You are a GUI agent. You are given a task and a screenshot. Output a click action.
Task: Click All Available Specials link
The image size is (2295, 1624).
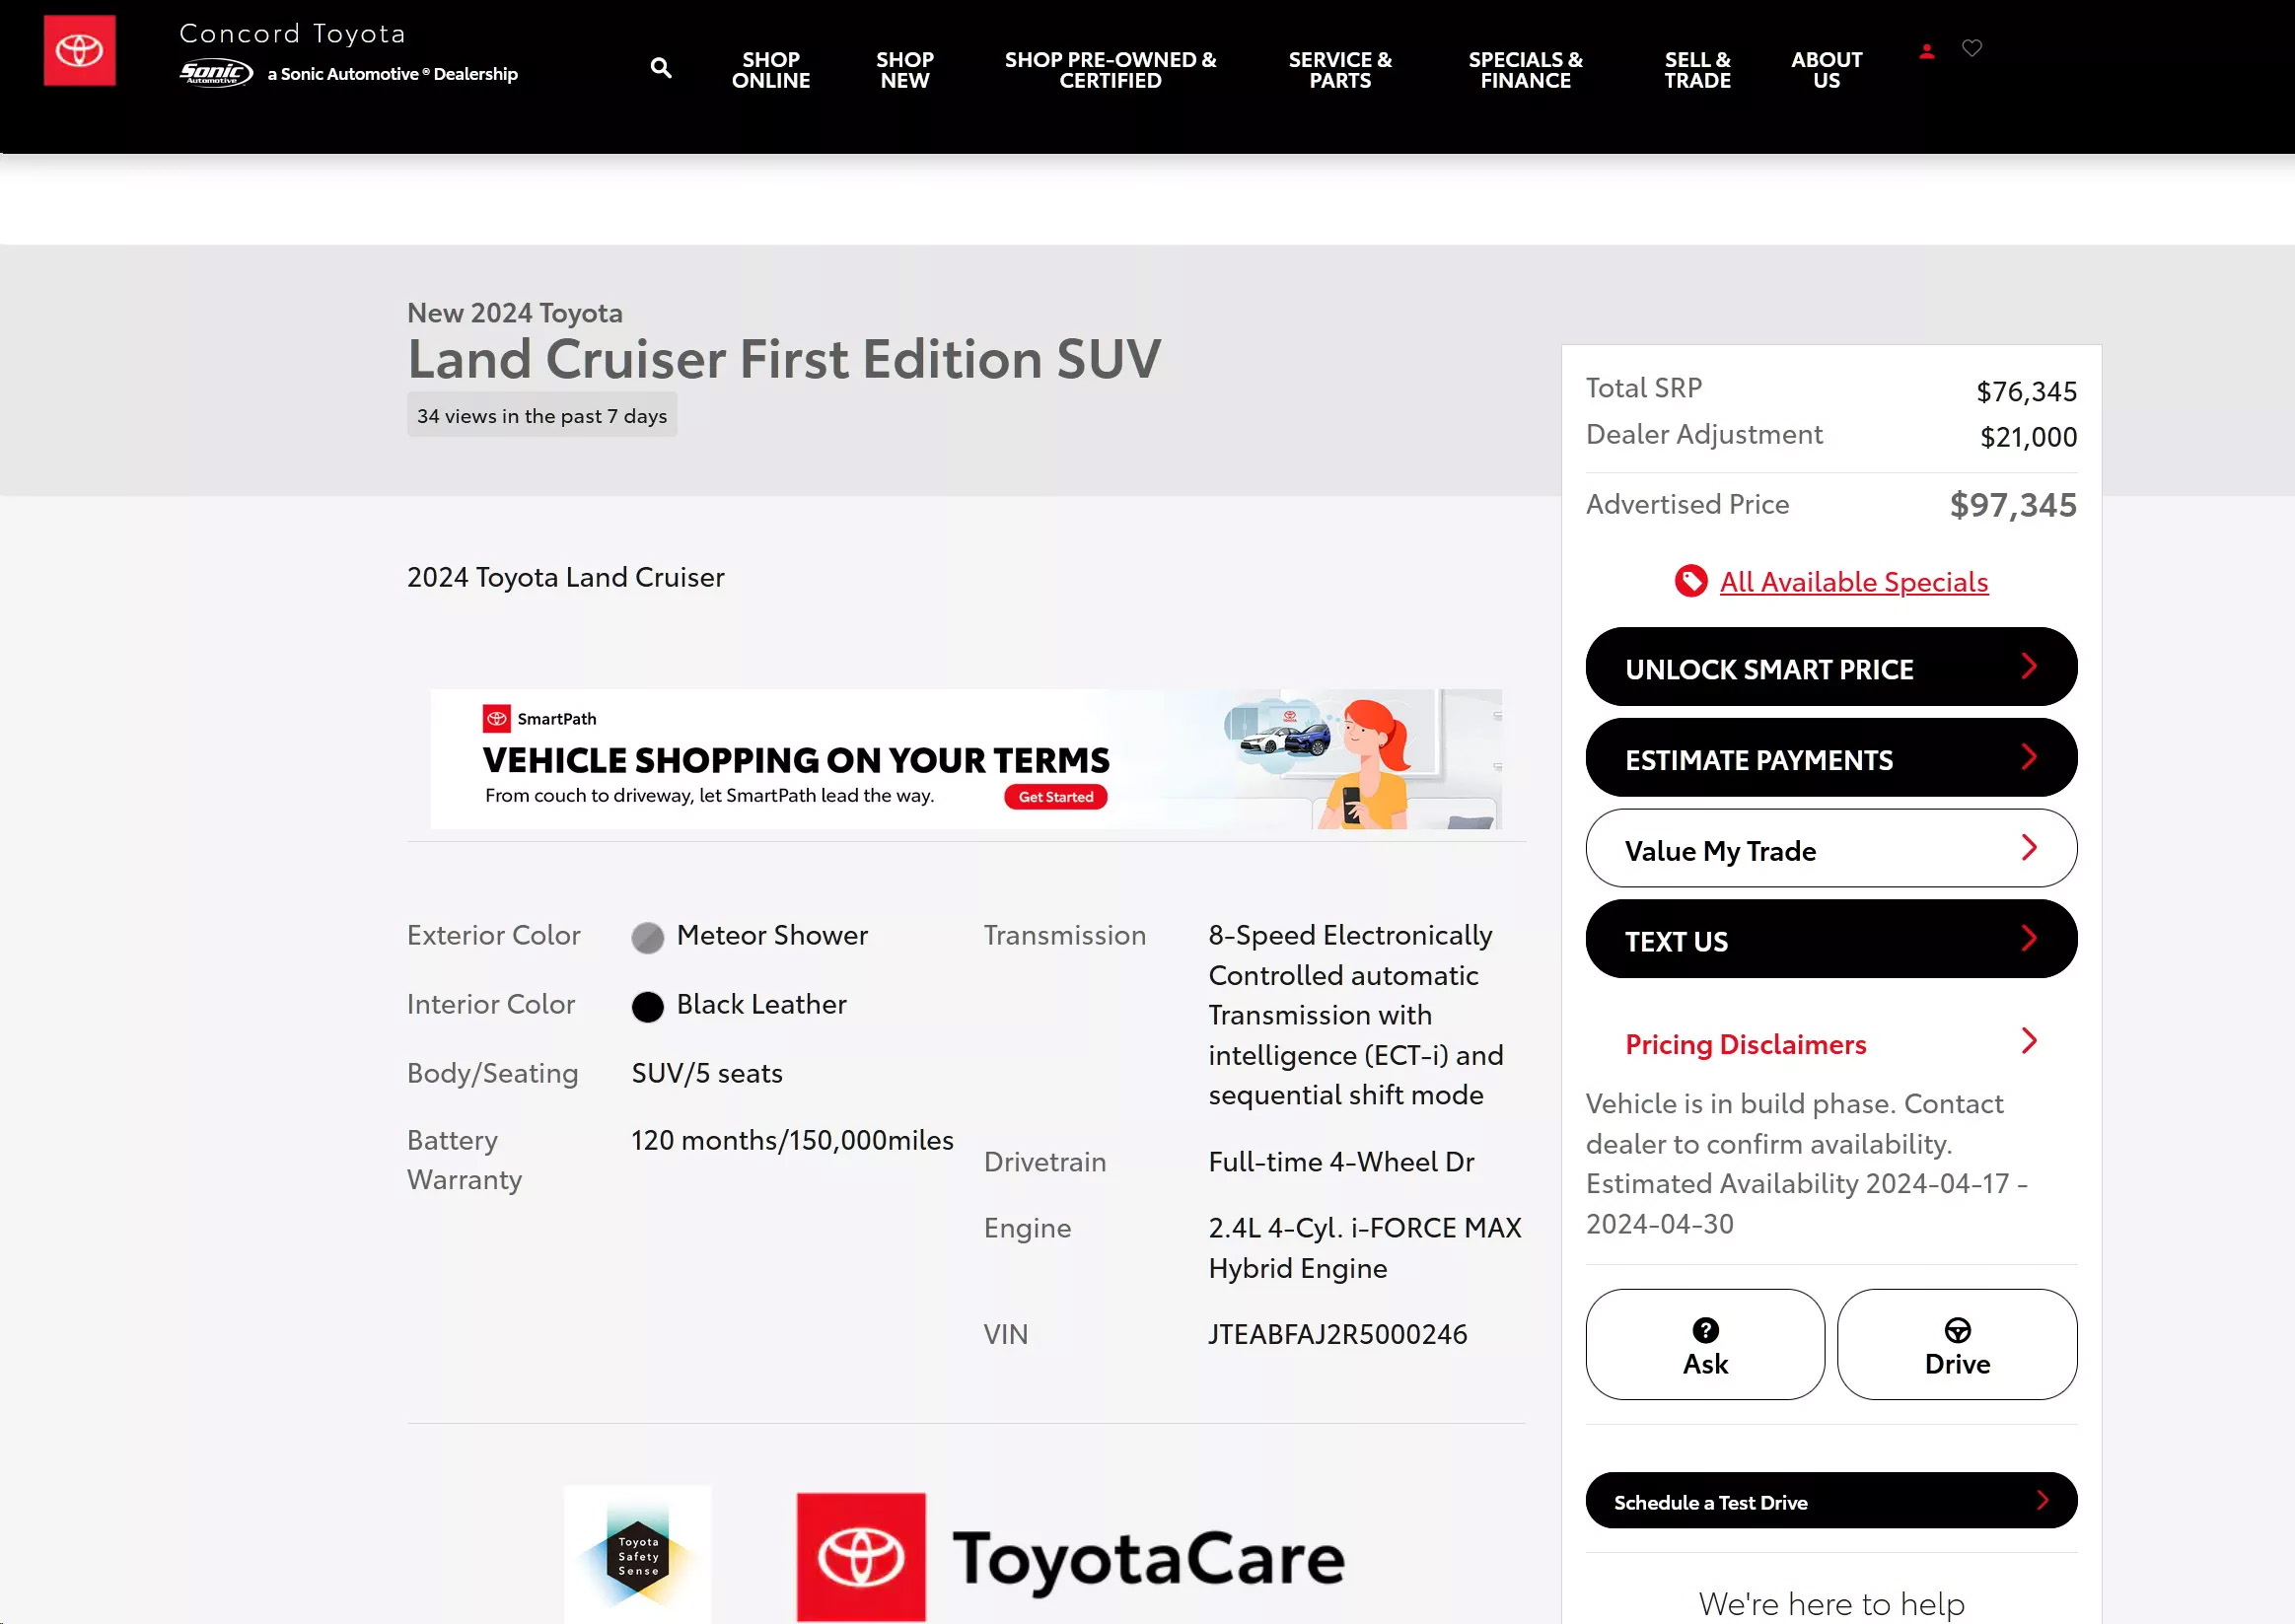click(1853, 581)
